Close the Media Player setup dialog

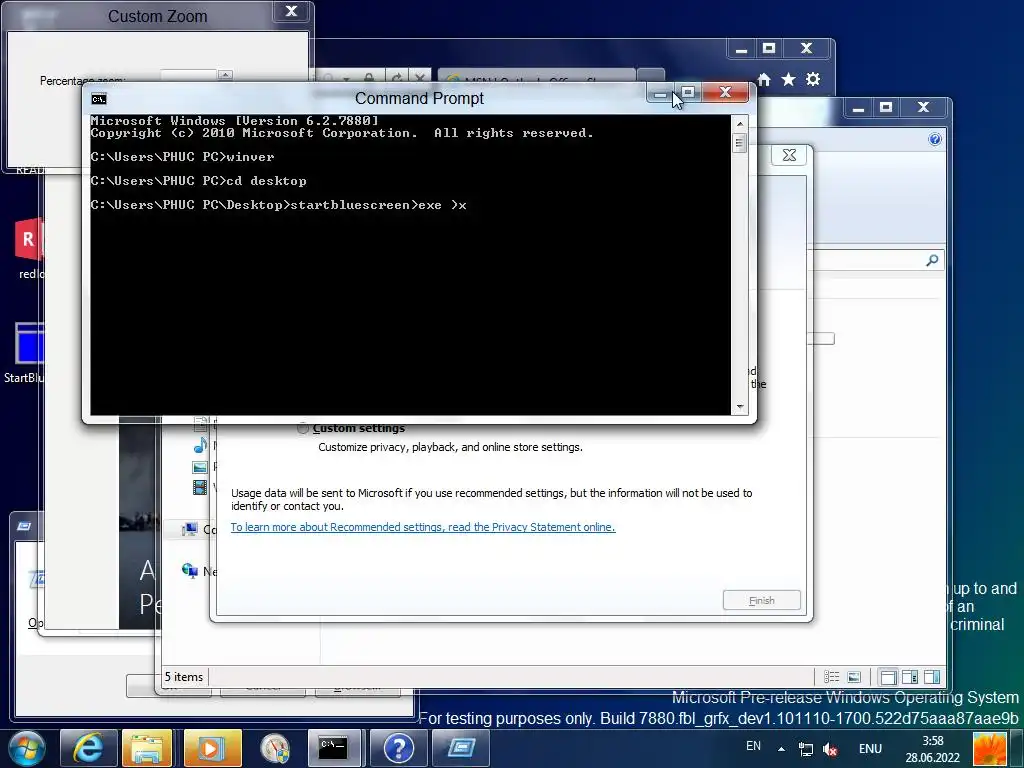pos(789,155)
